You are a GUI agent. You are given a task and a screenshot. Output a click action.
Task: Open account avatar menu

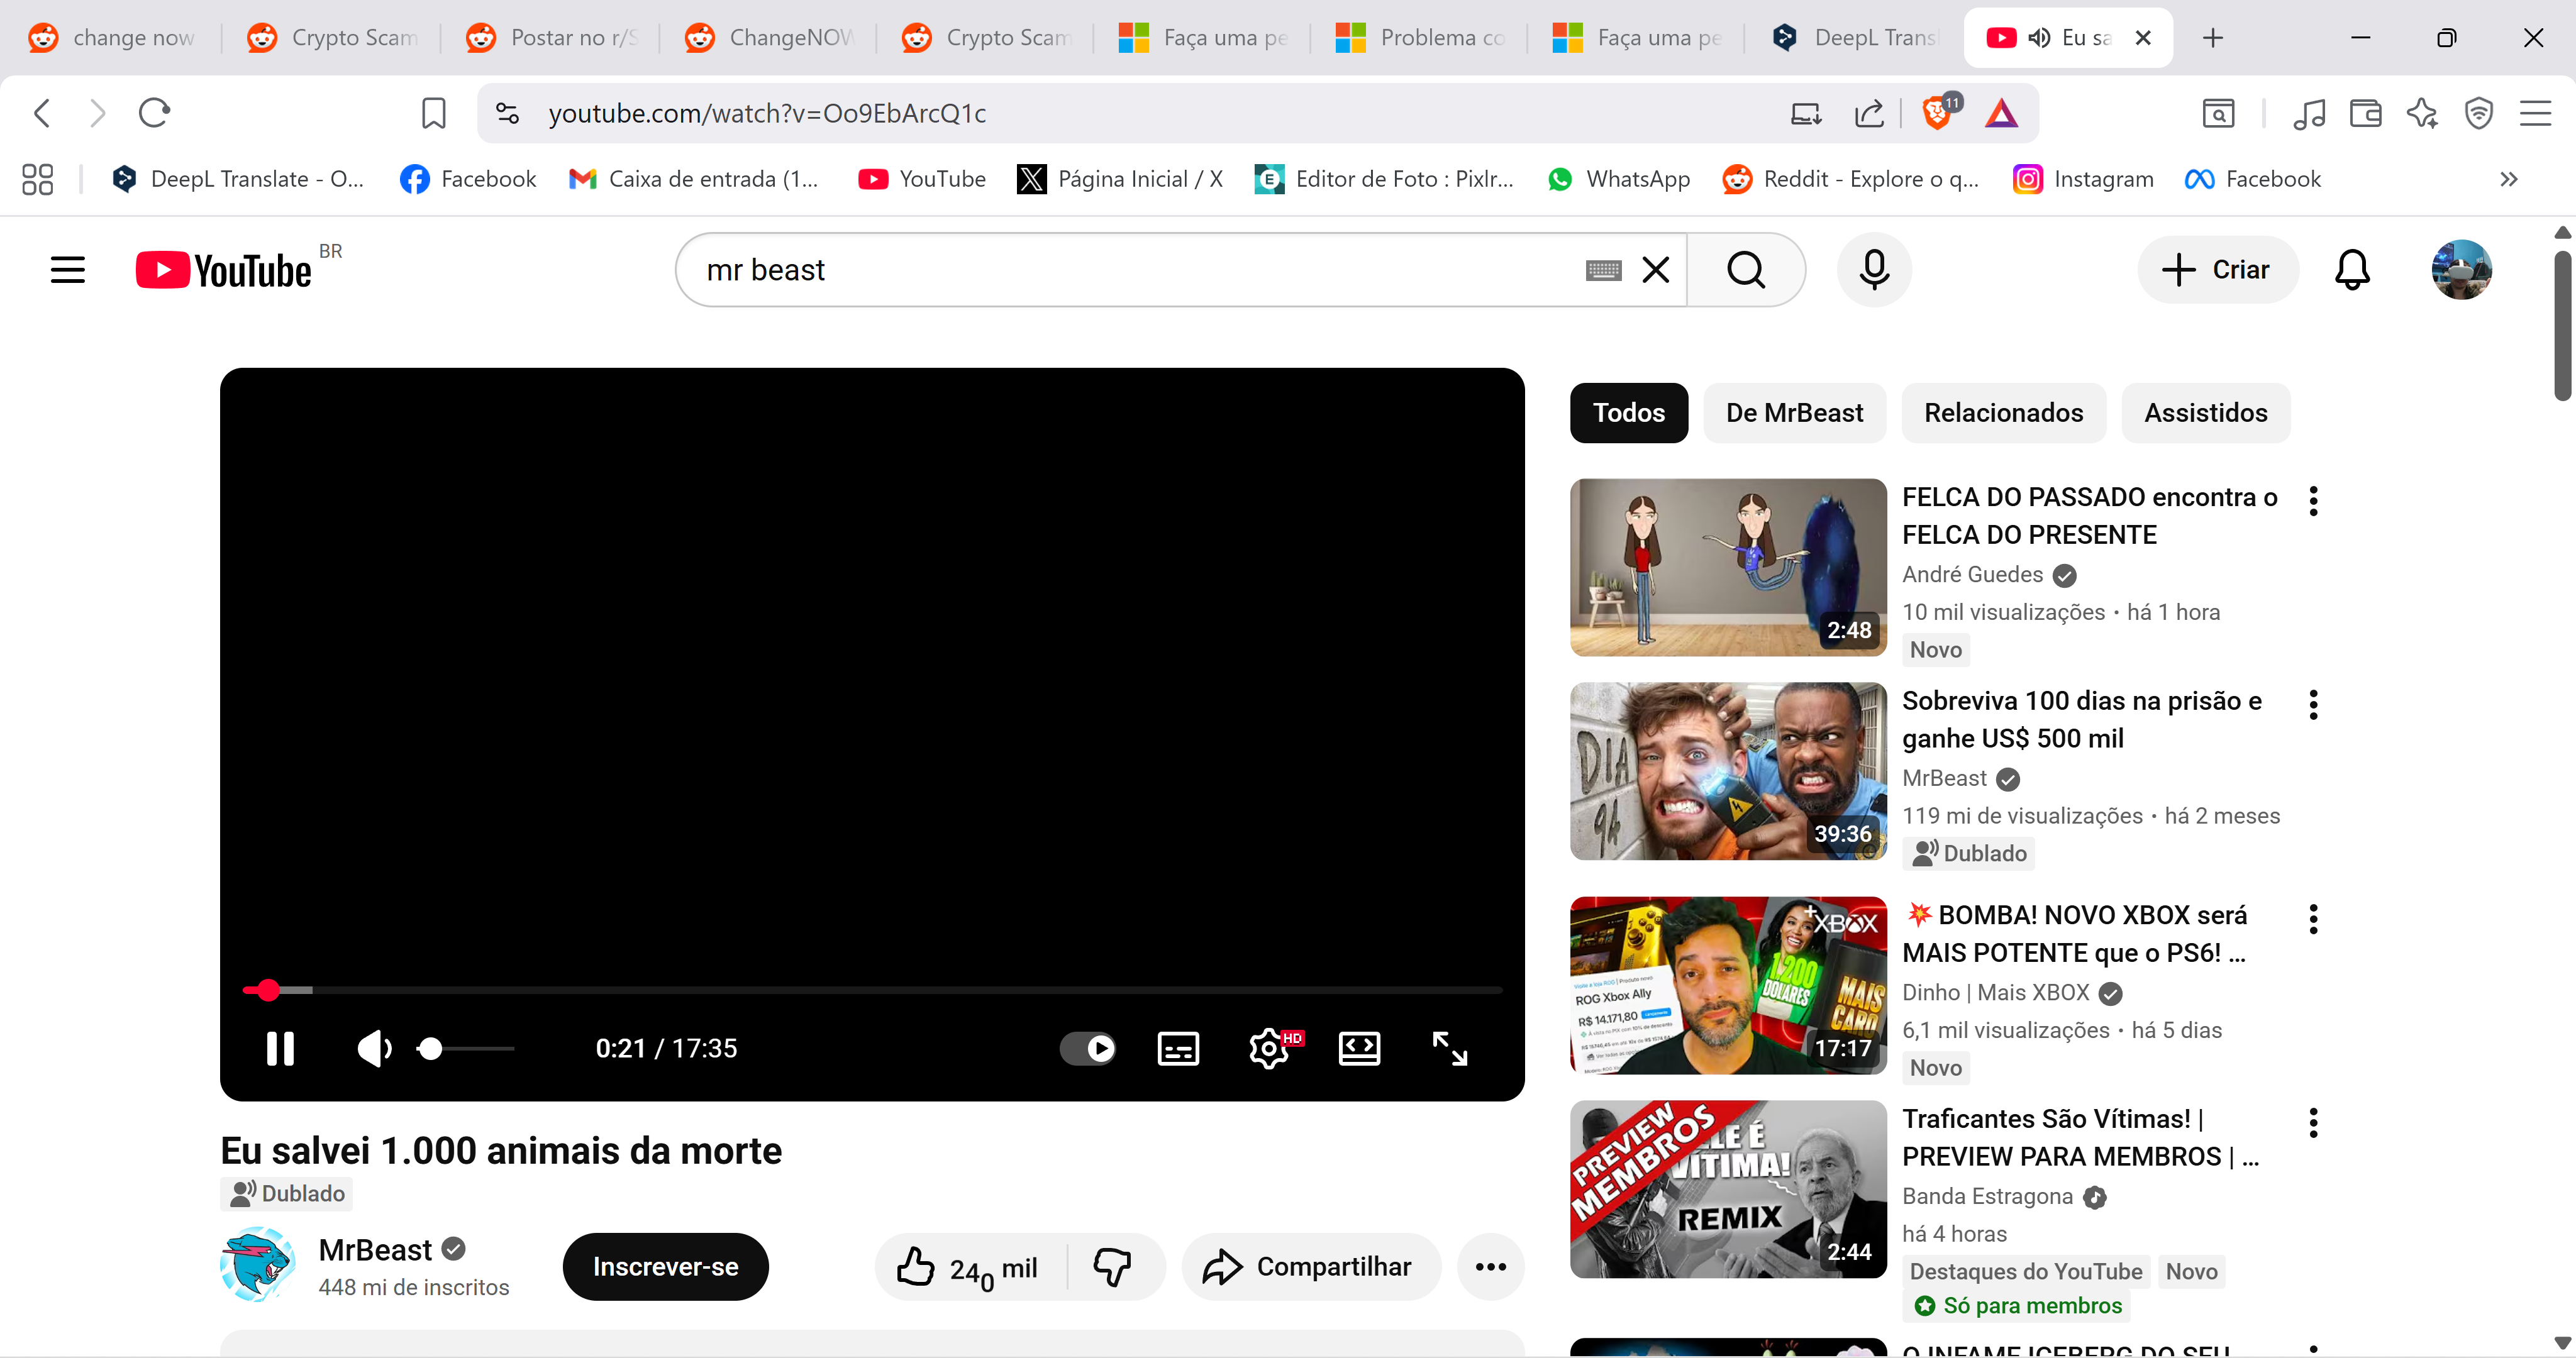2461,270
